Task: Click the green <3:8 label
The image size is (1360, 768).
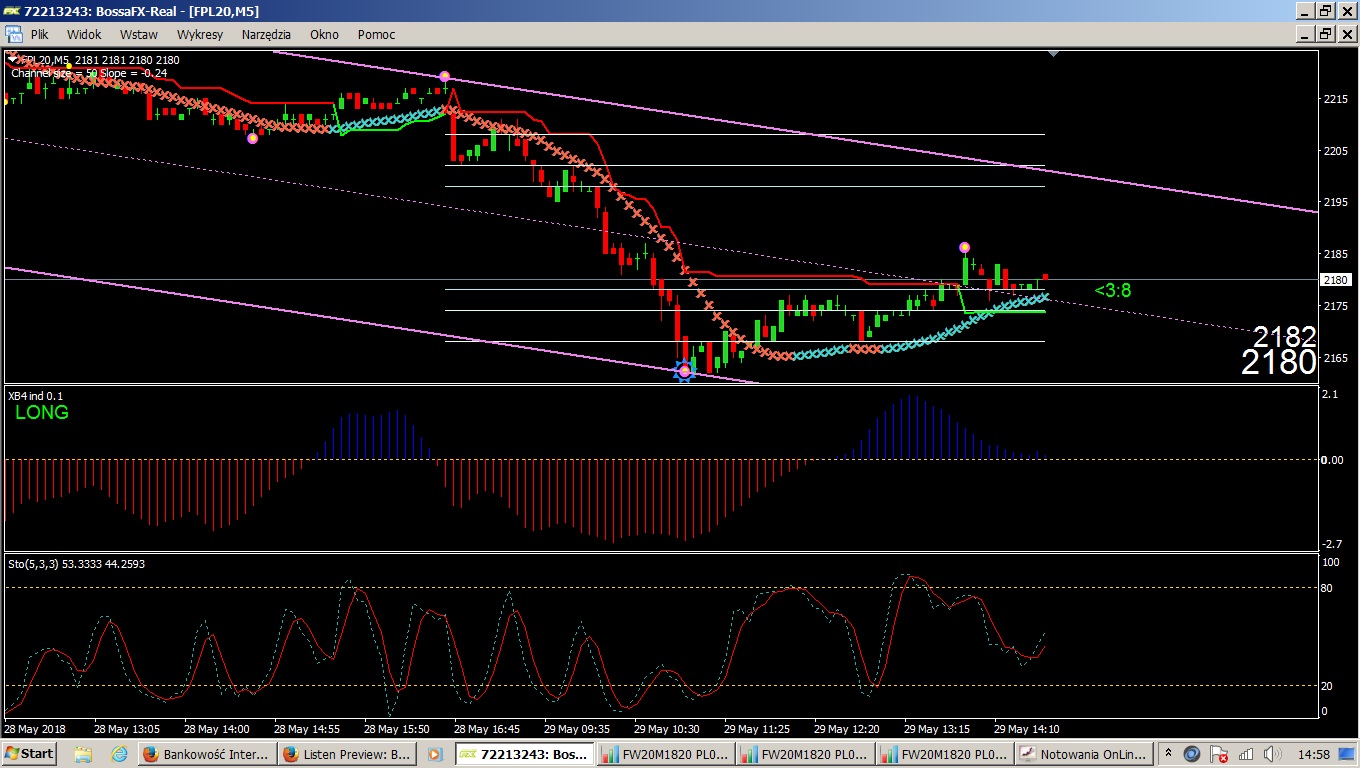Action: coord(1113,290)
